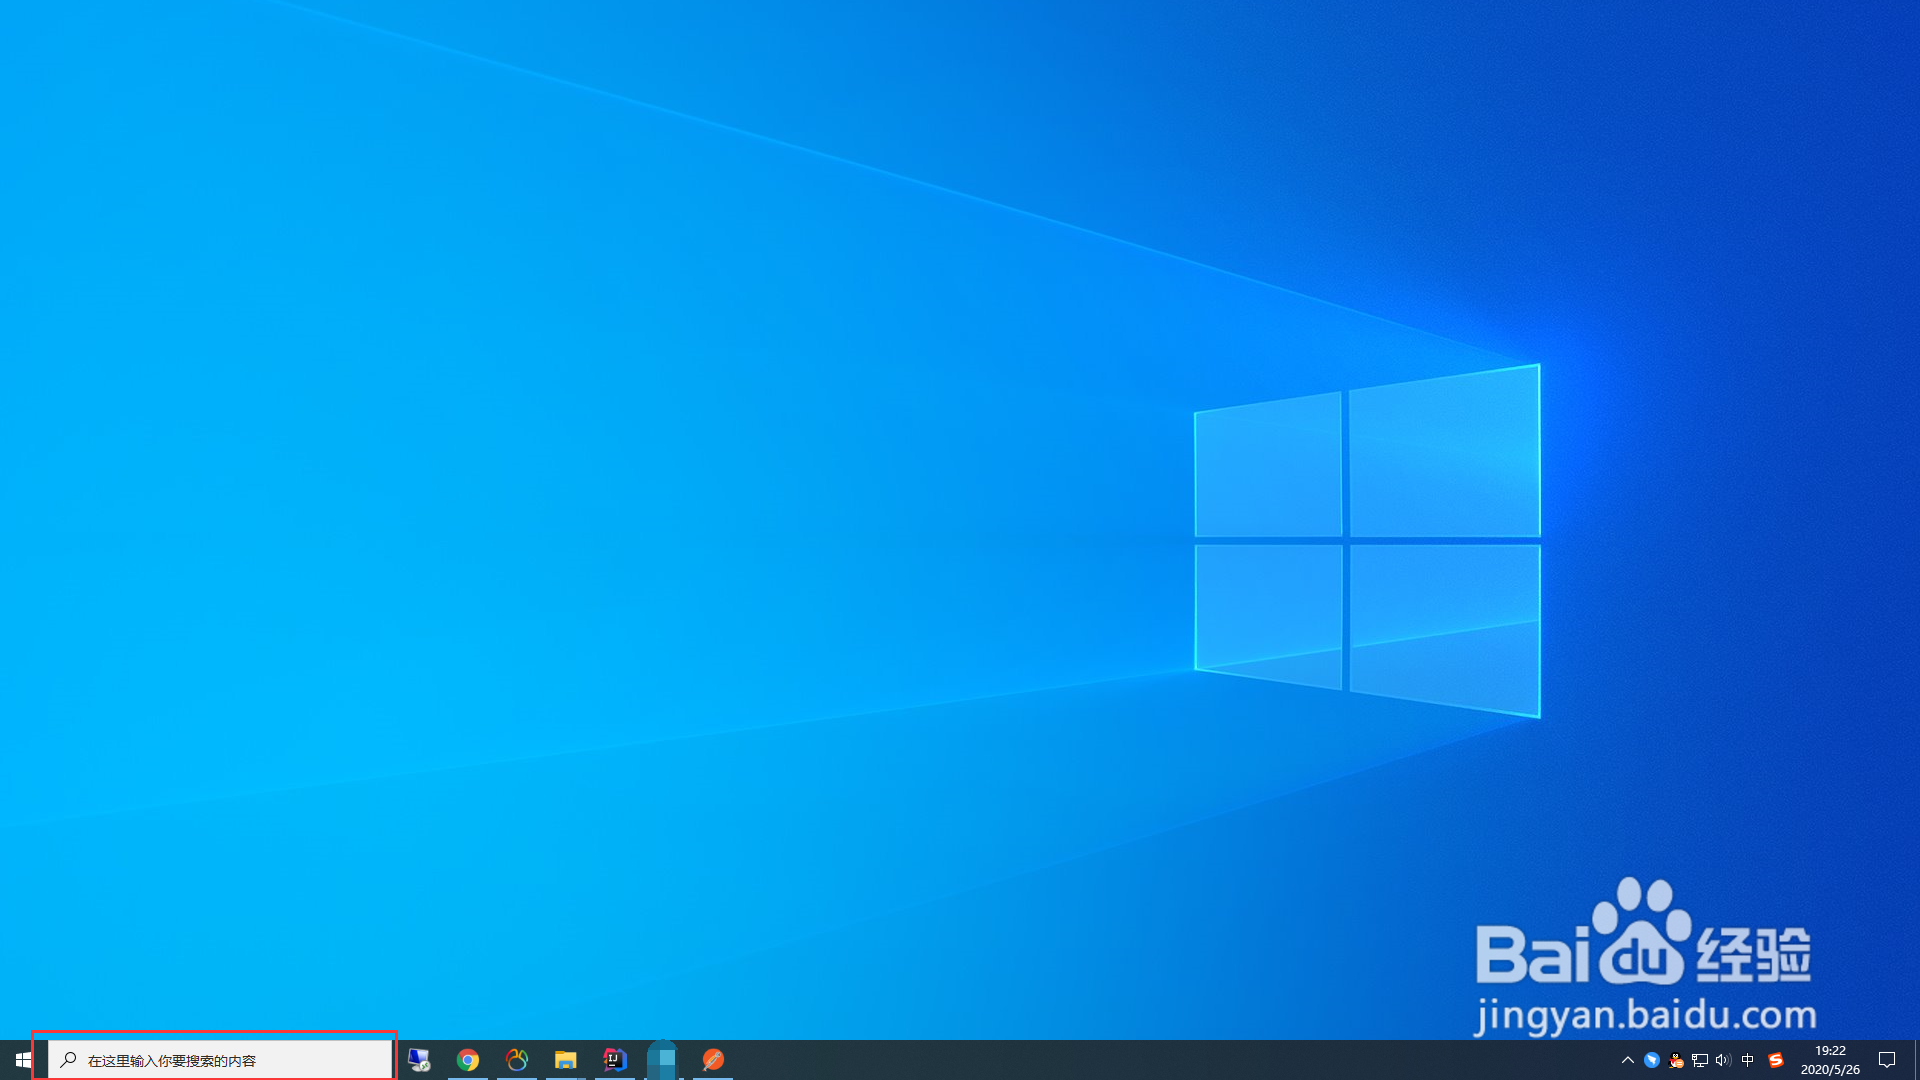Launch Google Chrome from the taskbar
The image size is (1920, 1080).
[468, 1060]
